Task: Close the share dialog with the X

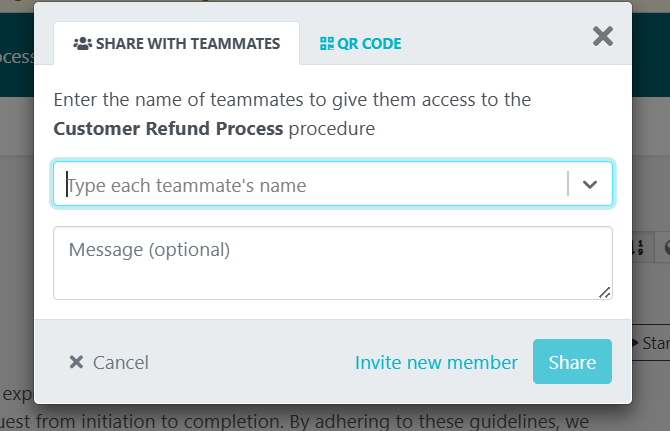Action: 603,37
